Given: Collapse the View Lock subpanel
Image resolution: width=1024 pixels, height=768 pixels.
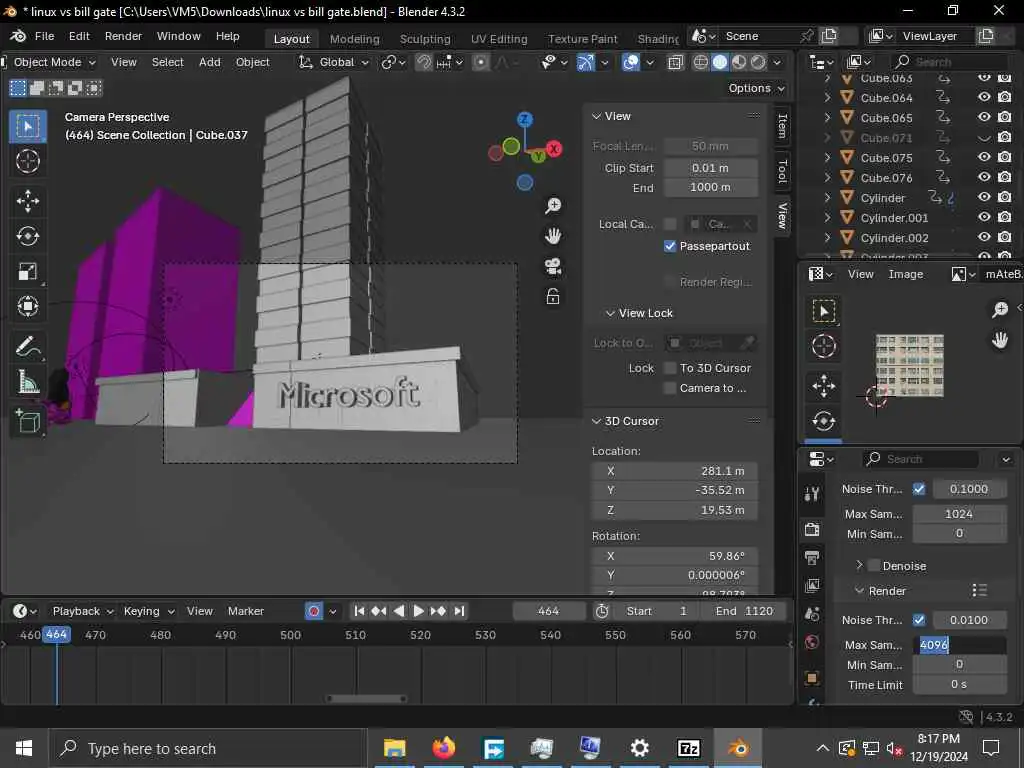Looking at the screenshot, I should coord(610,313).
